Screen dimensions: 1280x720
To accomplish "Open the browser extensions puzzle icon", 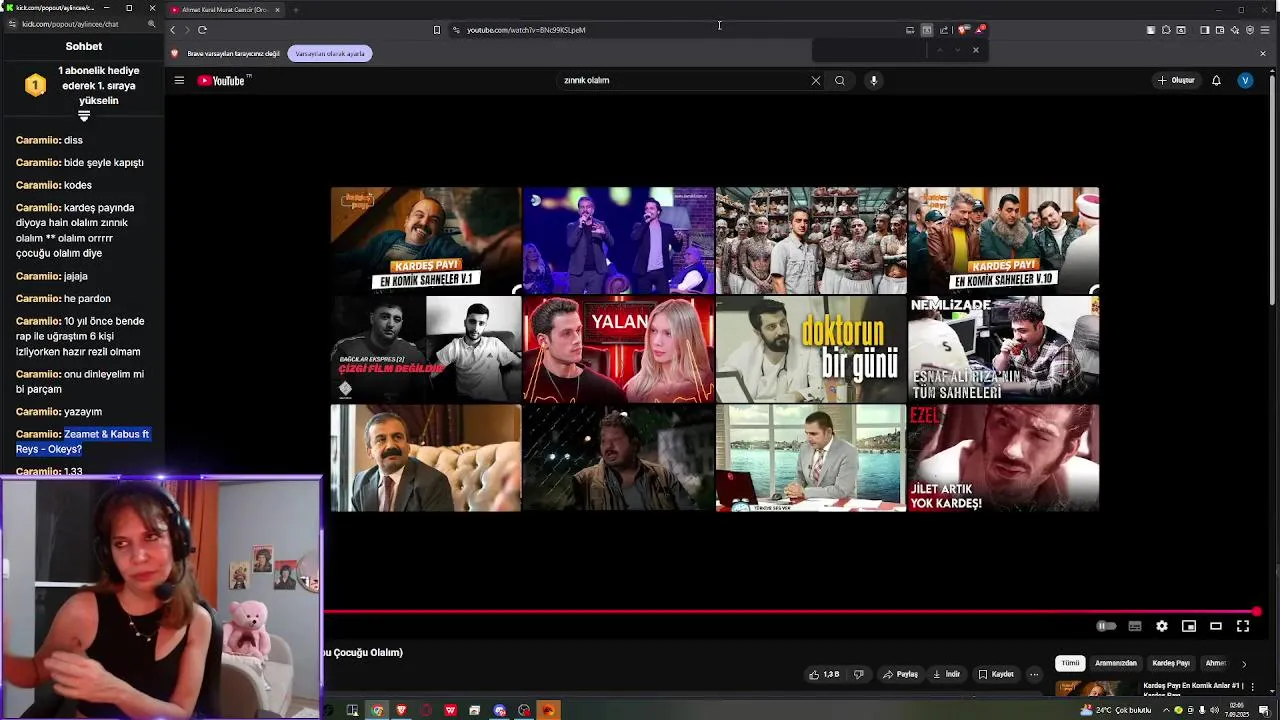I will pos(1165,30).
